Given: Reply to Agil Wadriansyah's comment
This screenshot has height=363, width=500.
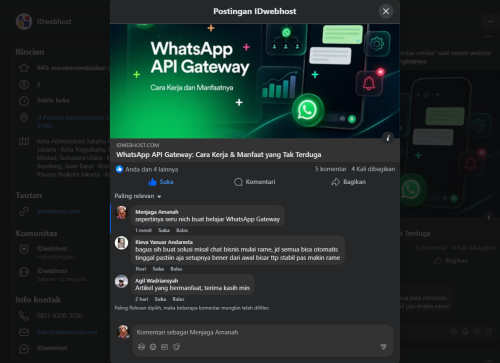Looking at the screenshot, I should click(178, 299).
